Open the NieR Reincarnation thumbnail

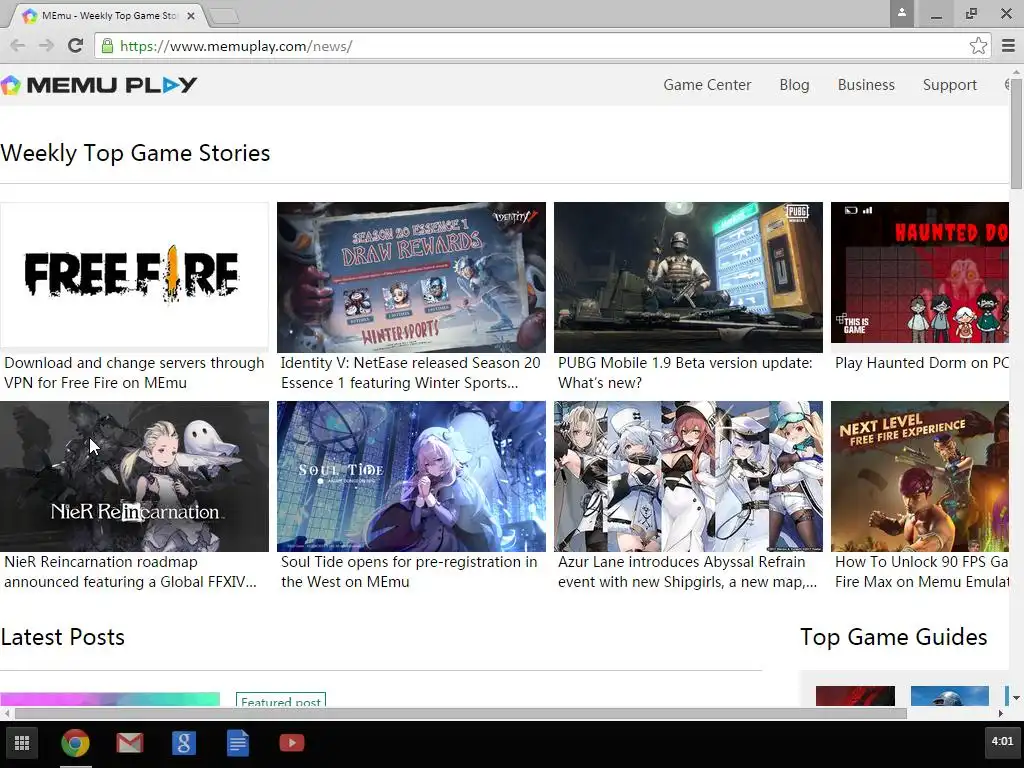point(134,477)
